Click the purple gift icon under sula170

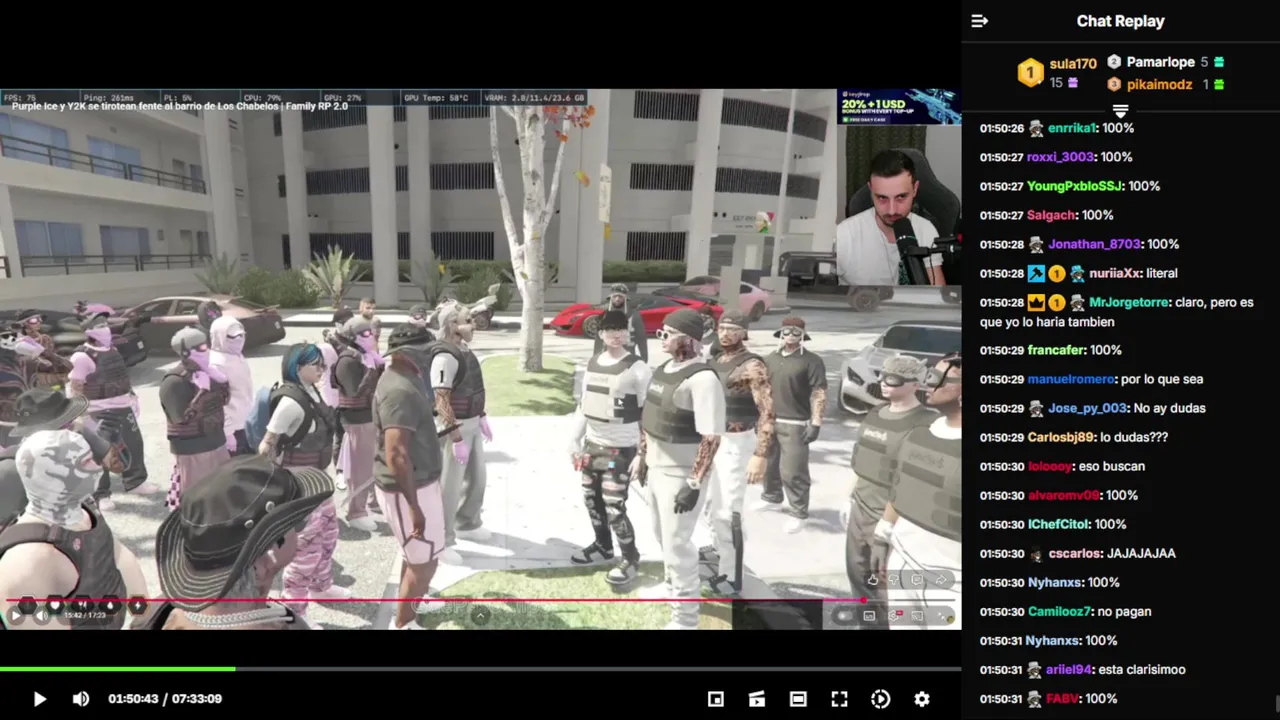(x=1073, y=83)
